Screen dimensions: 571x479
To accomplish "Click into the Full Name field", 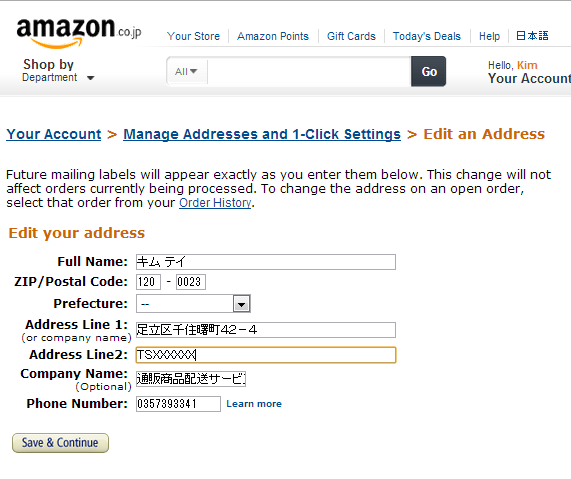I will point(266,262).
